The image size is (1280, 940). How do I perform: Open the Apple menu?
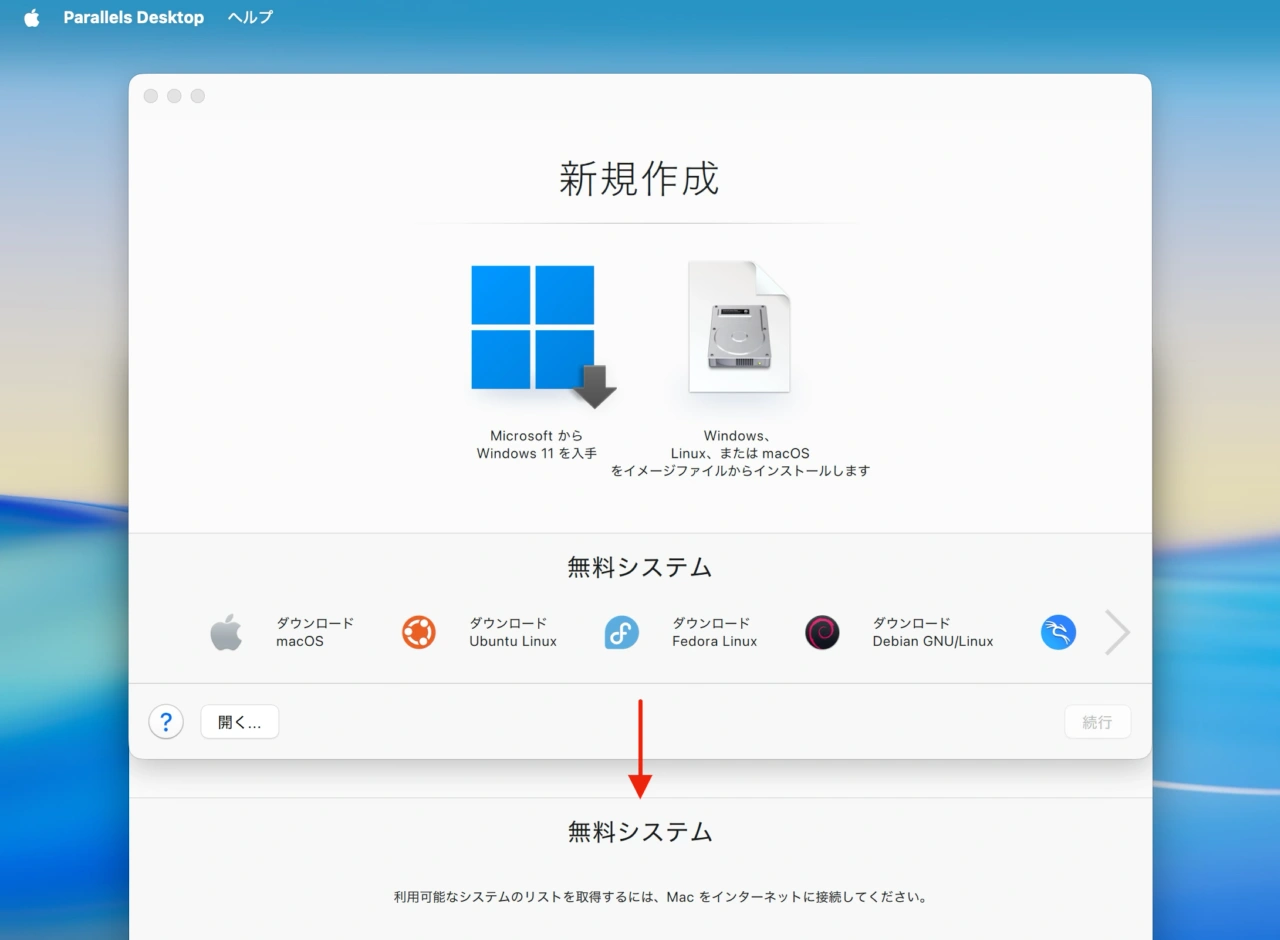coord(31,17)
